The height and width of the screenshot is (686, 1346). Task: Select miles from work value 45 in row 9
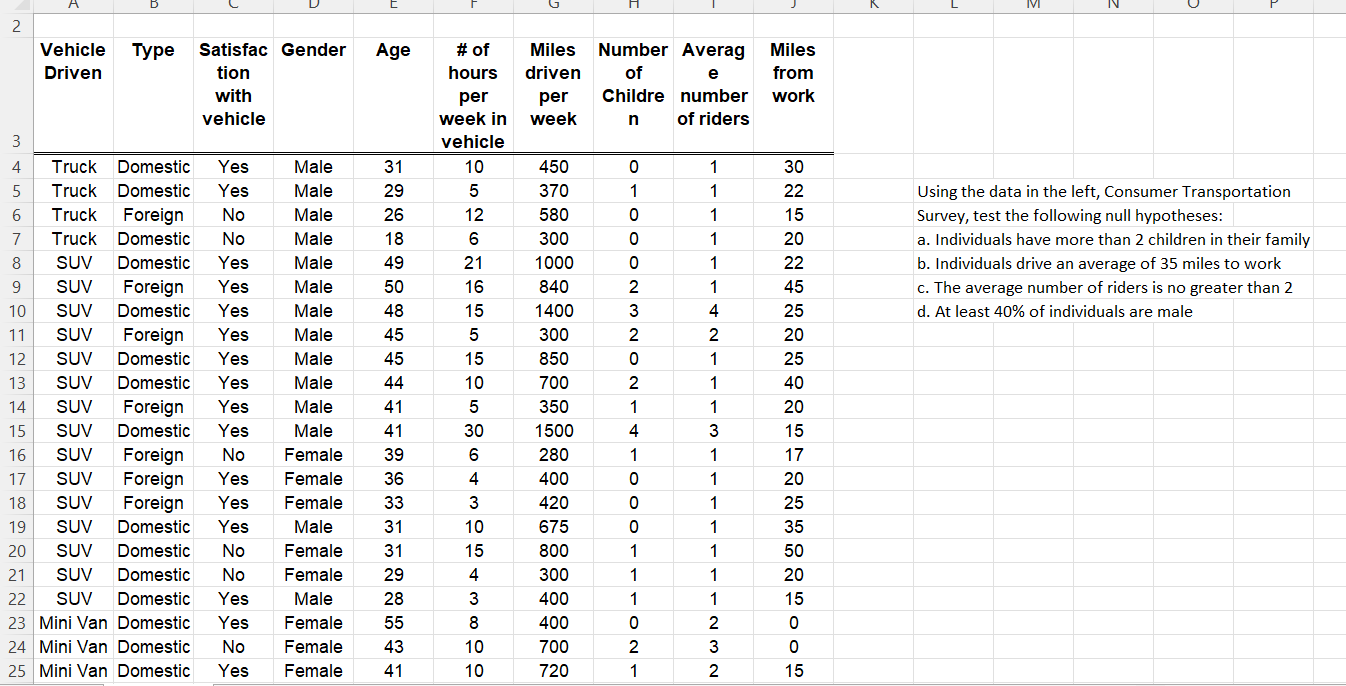tap(793, 287)
